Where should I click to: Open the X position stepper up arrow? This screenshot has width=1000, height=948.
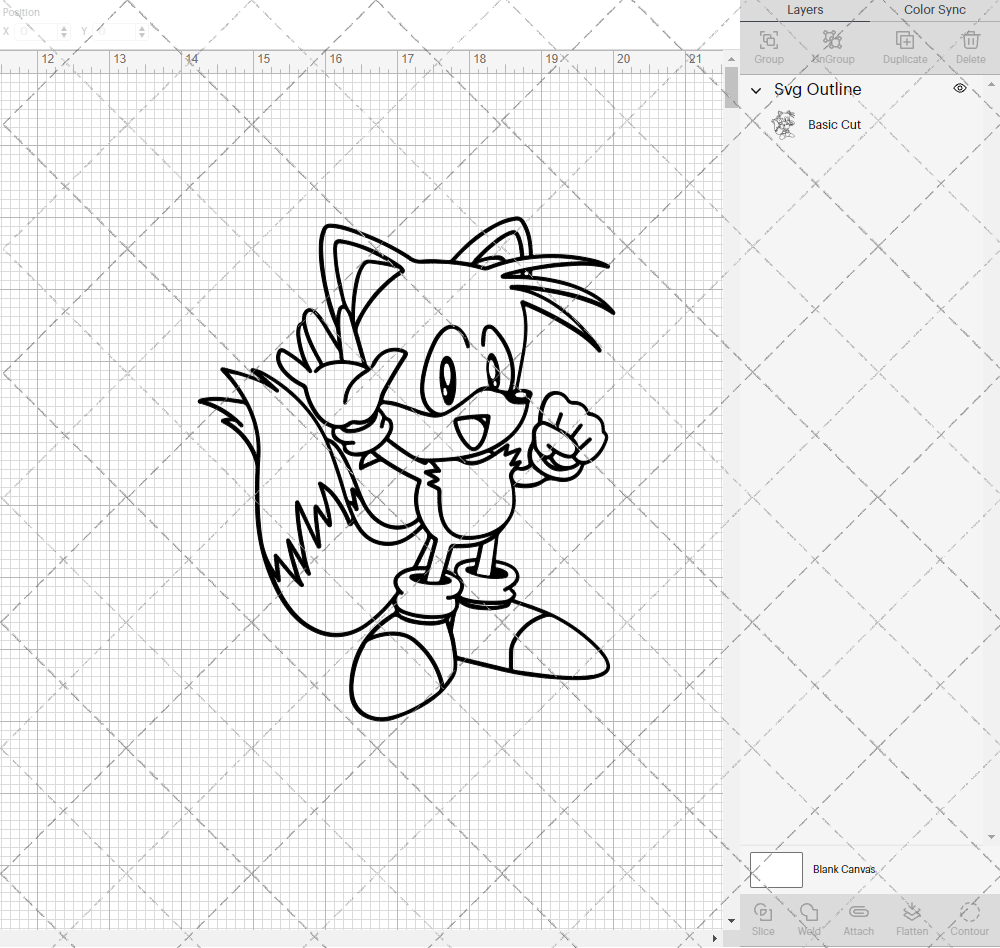click(x=66, y=27)
